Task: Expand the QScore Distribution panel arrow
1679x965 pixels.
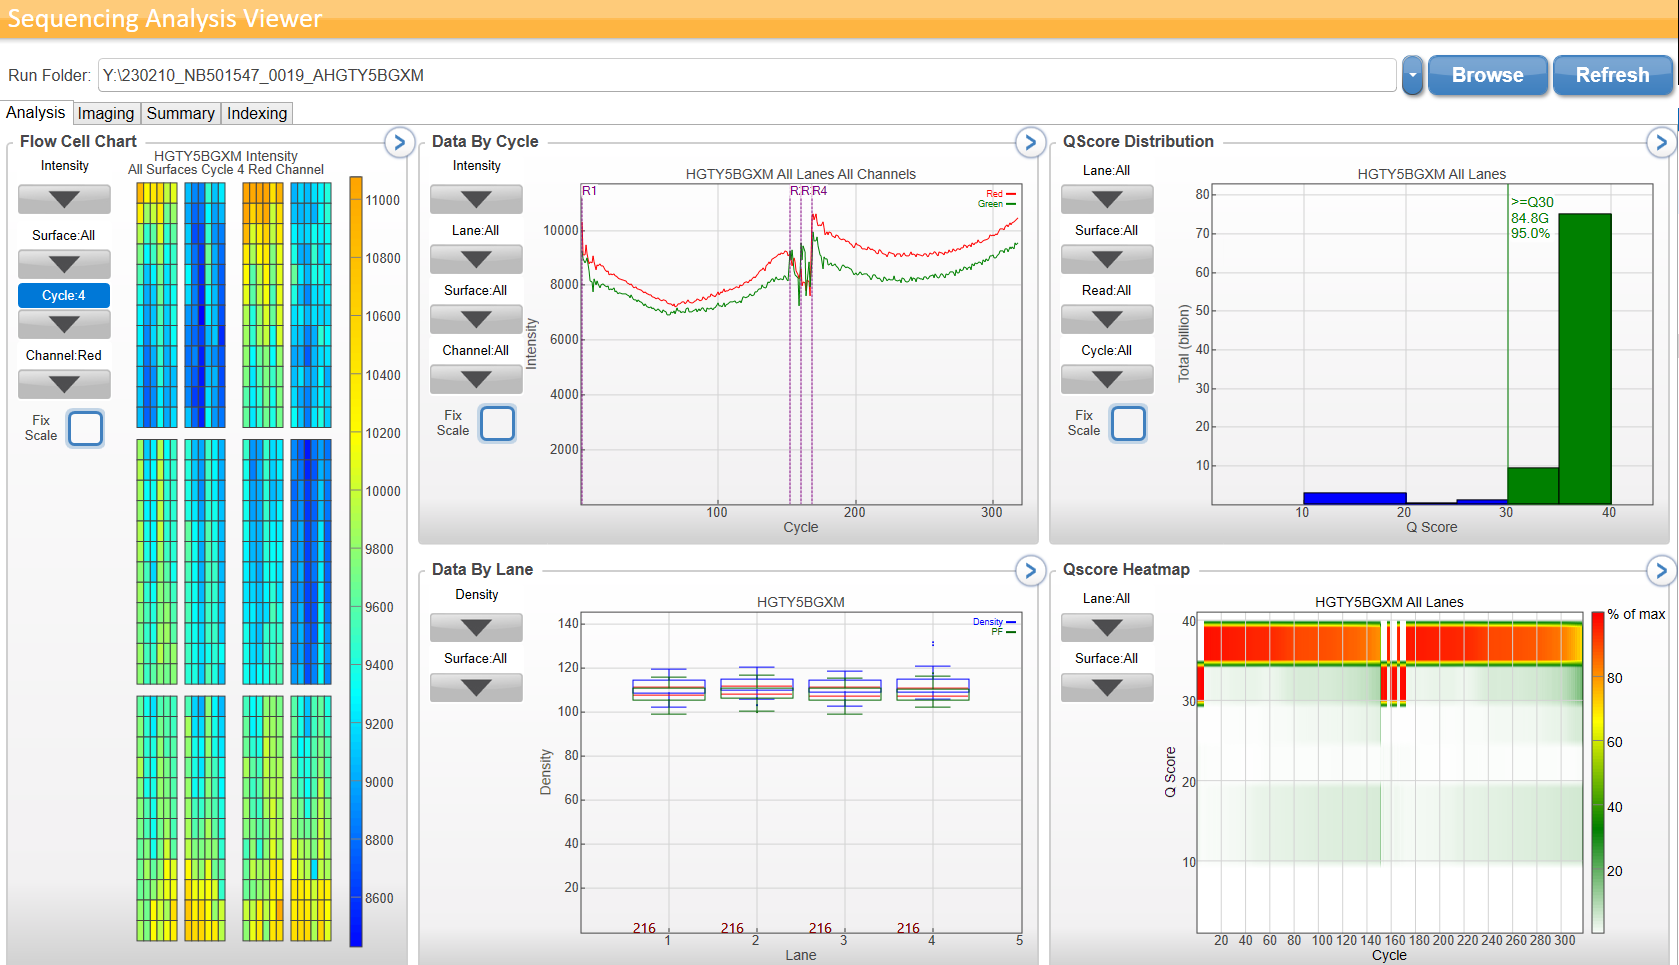Action: [1661, 142]
